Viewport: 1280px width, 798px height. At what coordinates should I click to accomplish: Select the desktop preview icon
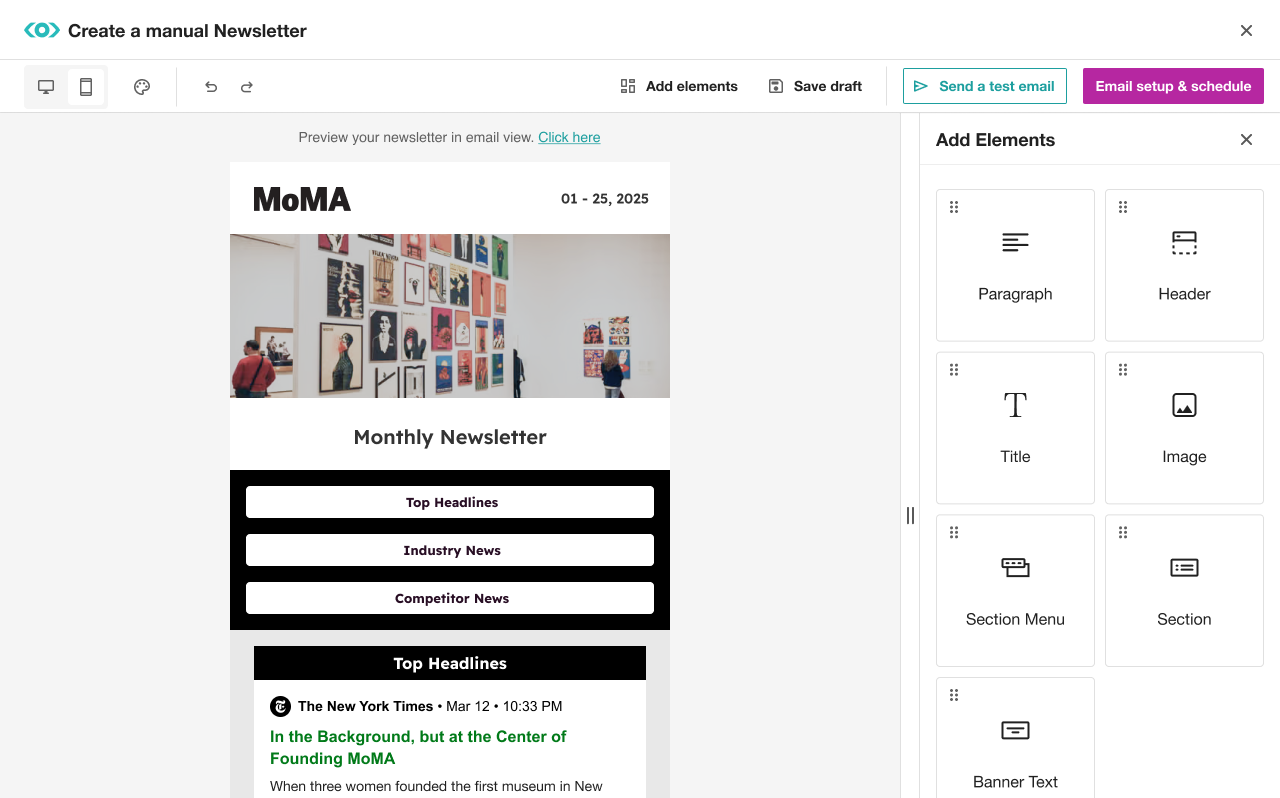[45, 86]
